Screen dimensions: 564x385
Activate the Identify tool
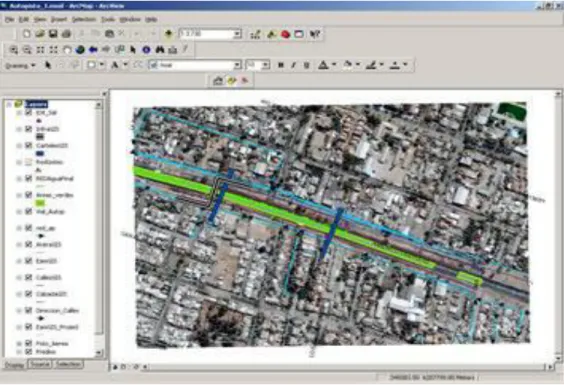tap(146, 50)
